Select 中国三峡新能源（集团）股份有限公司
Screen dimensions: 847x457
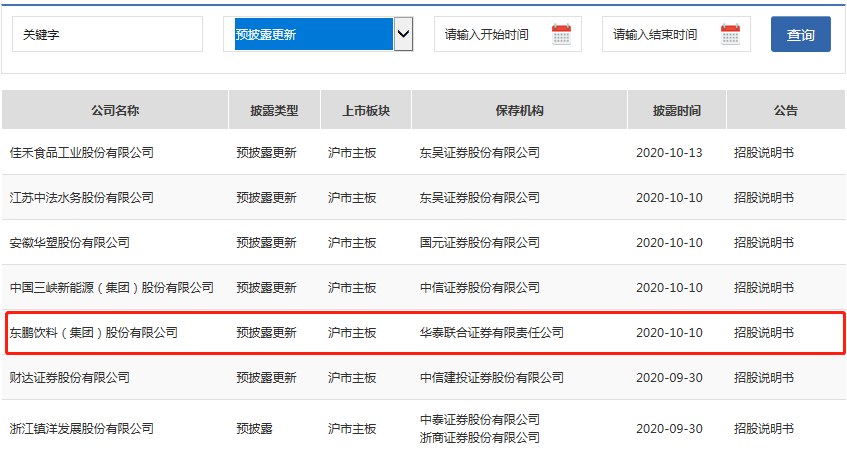(112, 287)
